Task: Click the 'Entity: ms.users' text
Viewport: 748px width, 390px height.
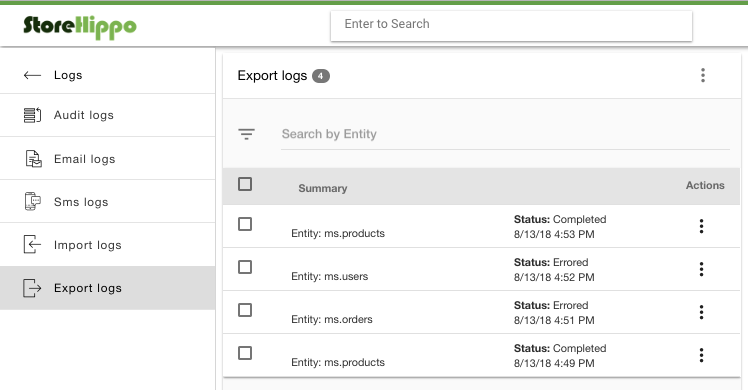Action: pos(330,277)
